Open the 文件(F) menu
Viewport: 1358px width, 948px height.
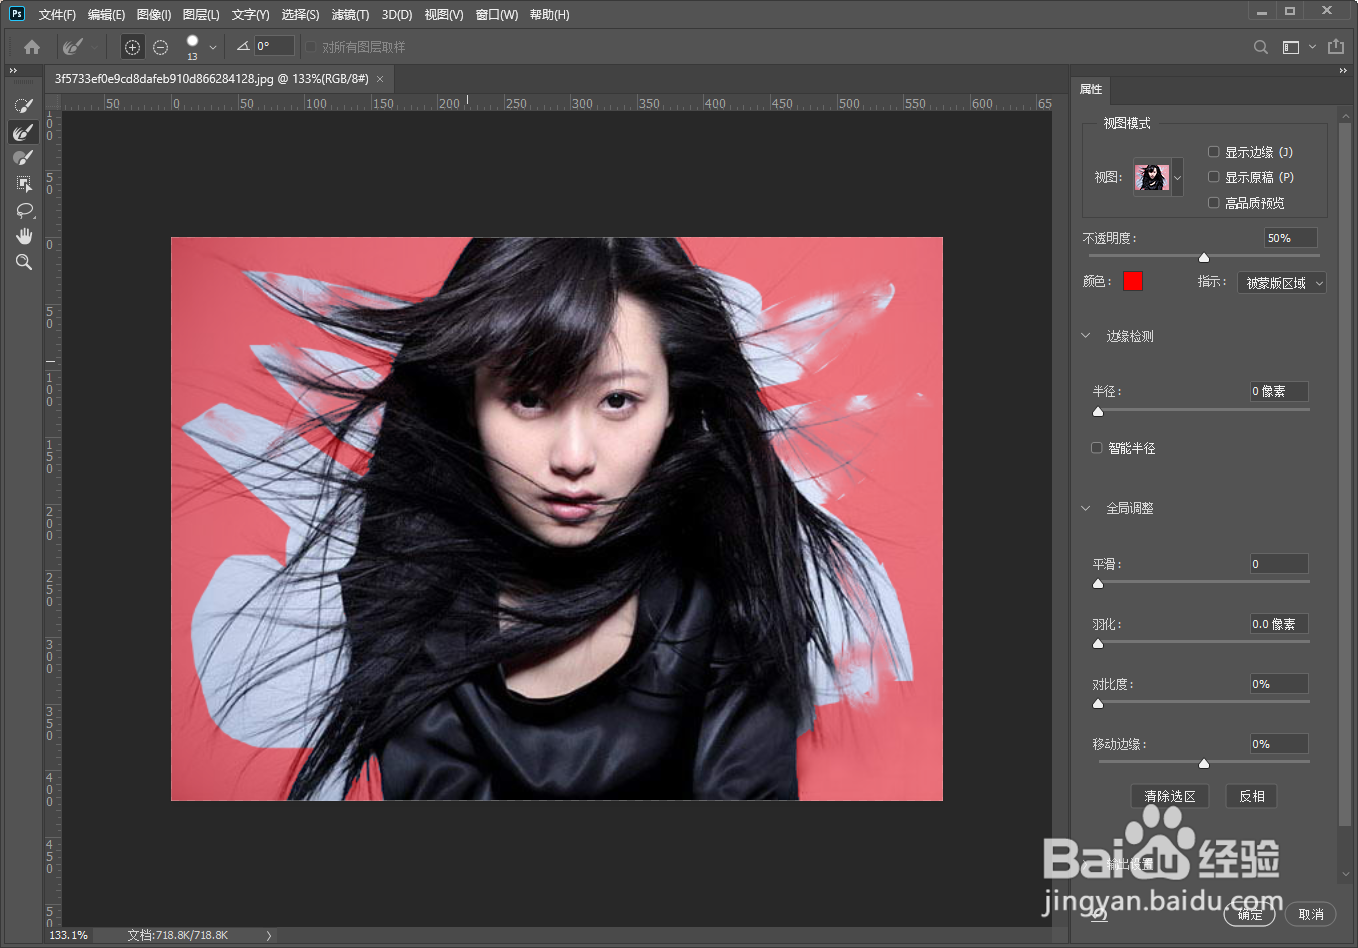[x=57, y=15]
